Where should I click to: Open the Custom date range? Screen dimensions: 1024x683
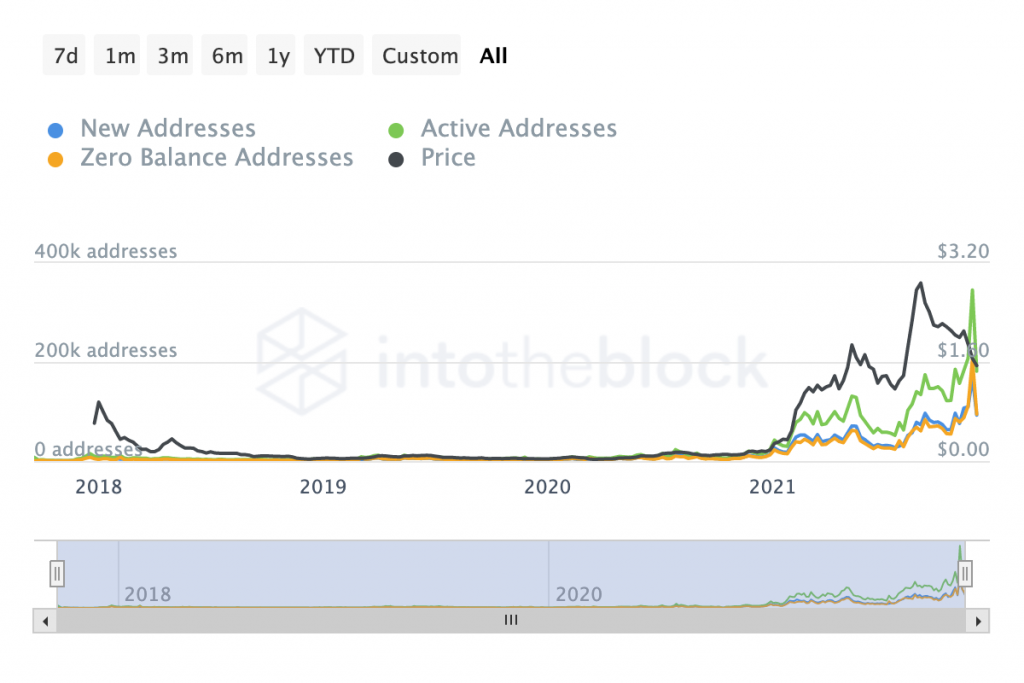(x=420, y=56)
